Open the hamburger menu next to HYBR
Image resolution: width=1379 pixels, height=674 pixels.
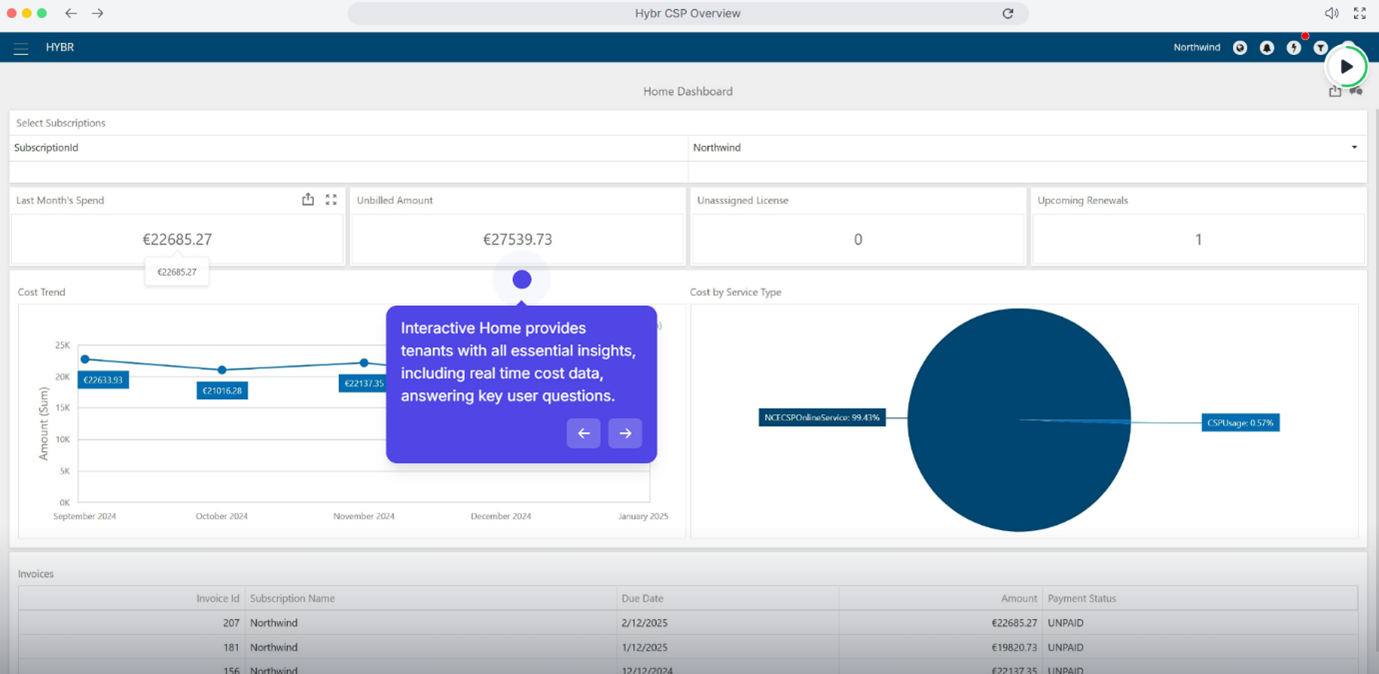tap(21, 48)
